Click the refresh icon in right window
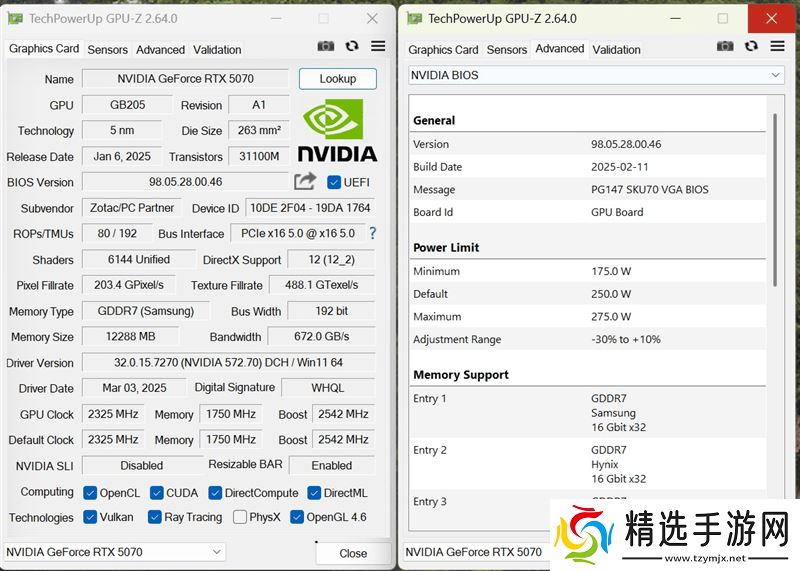The height and width of the screenshot is (571, 800). tap(751, 46)
